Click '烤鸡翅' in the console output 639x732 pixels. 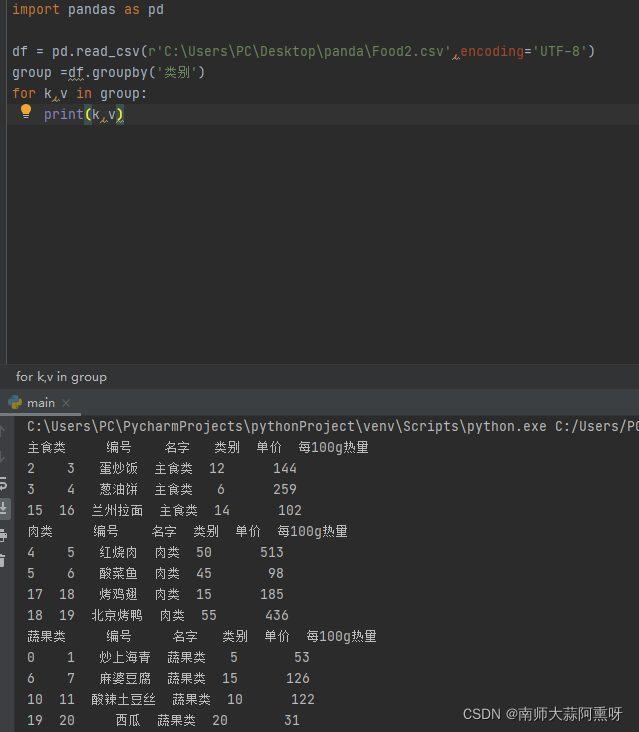click(119, 594)
